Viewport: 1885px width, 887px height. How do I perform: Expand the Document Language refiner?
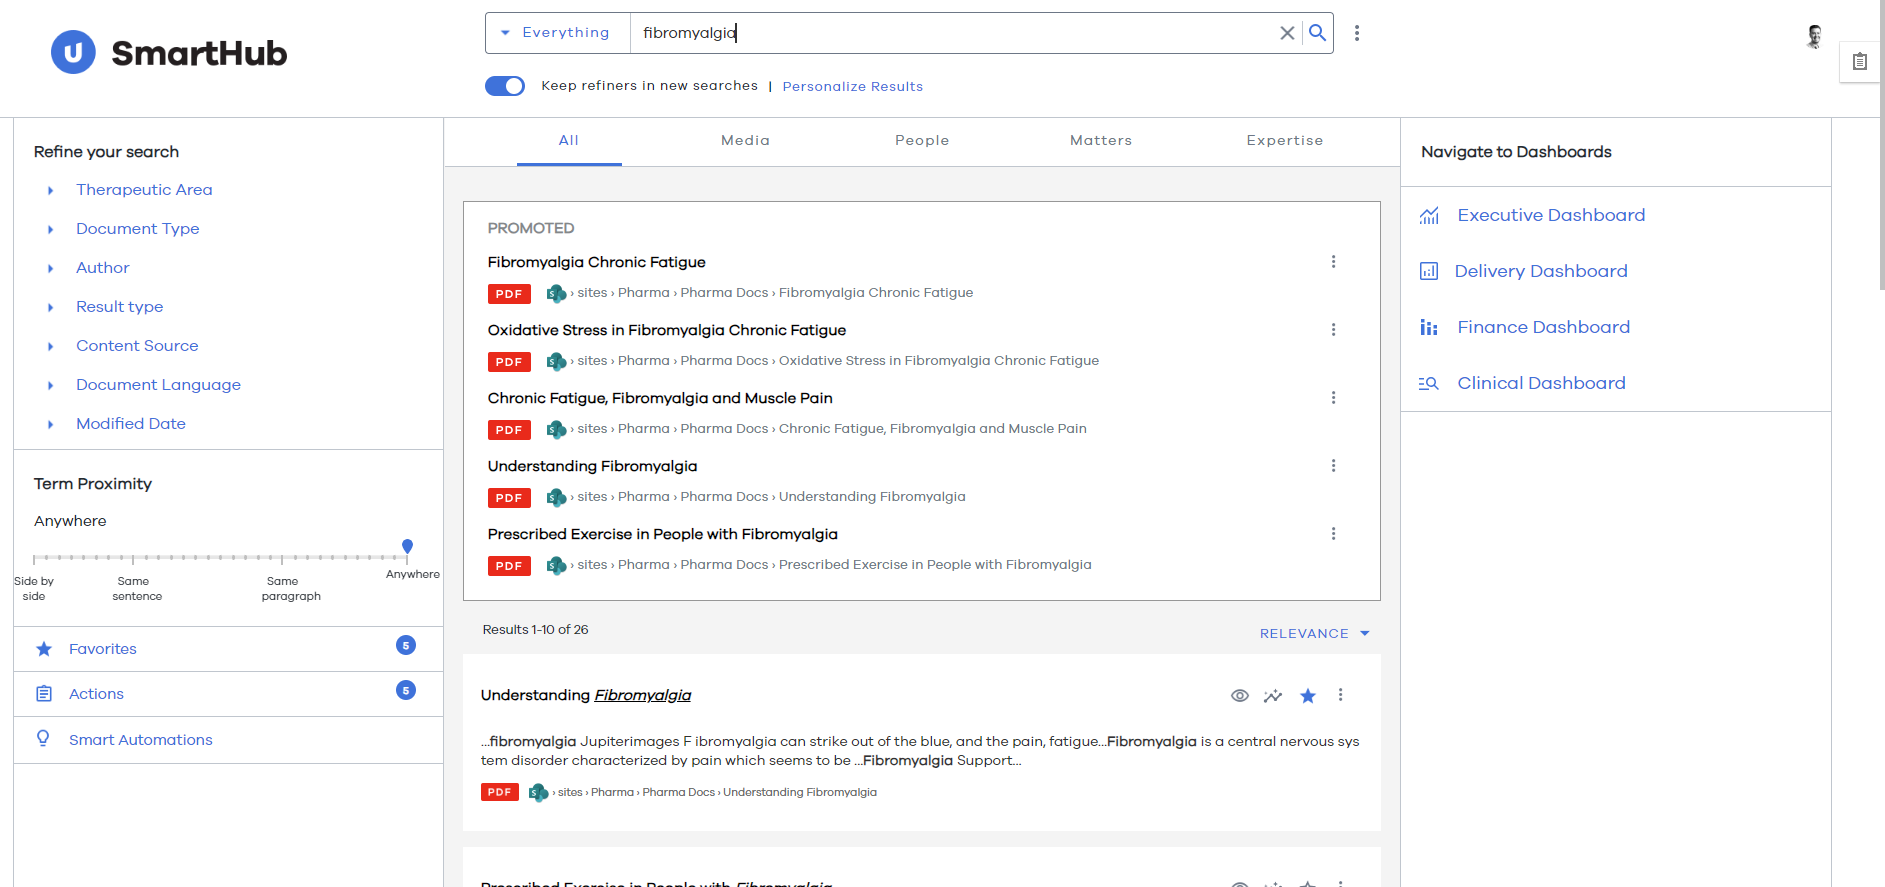(x=158, y=385)
